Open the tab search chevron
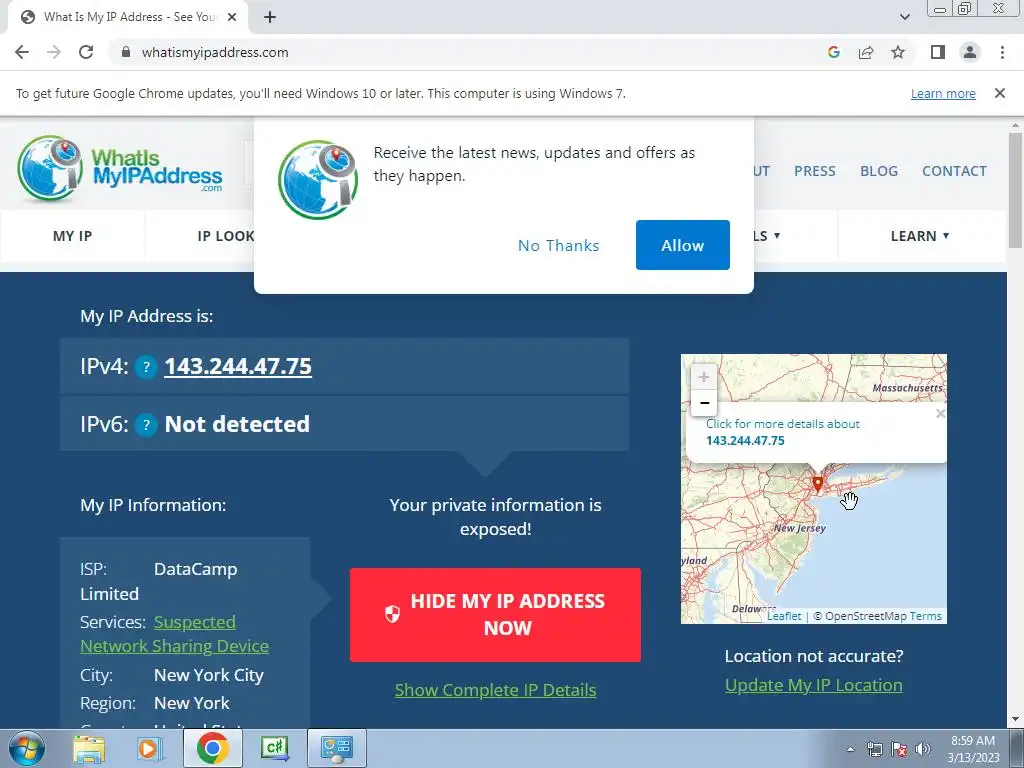 [904, 17]
